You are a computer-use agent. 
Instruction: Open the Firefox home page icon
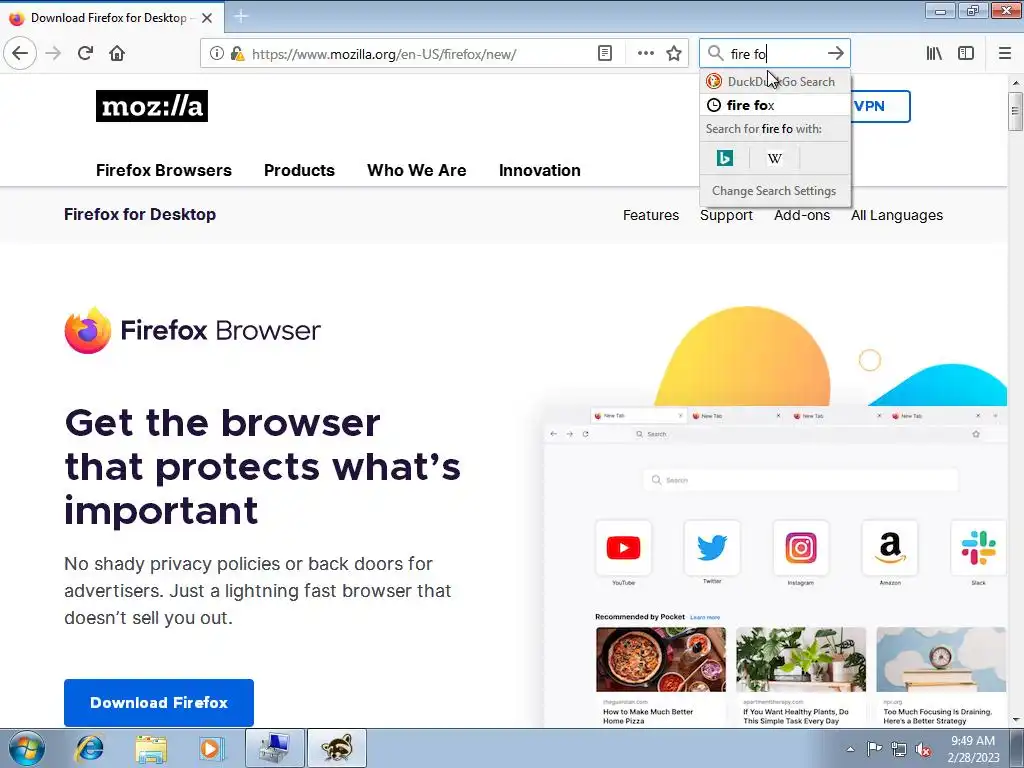[117, 54]
